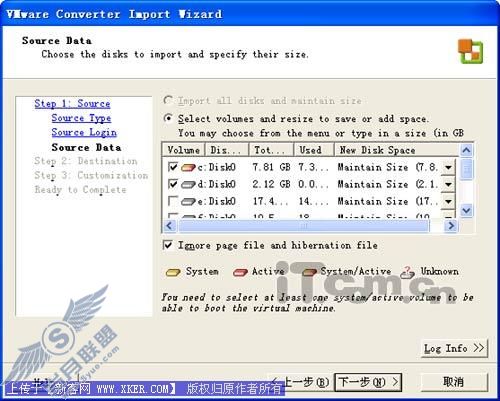This screenshot has width=500, height=401.
Task: Click the c: volume disk icon
Action: click(188, 167)
